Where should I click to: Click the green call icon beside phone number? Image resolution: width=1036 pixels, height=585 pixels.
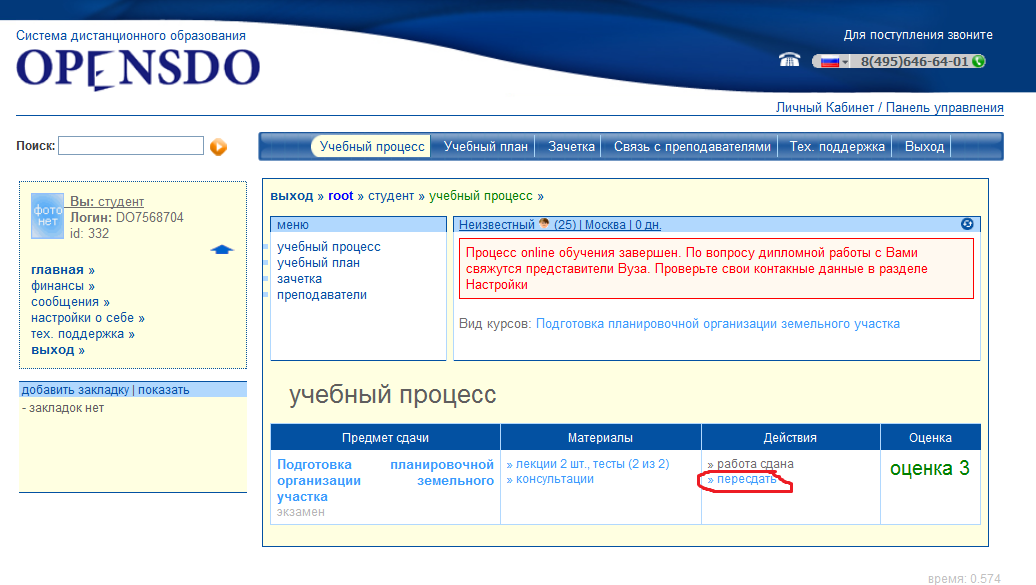click(978, 61)
